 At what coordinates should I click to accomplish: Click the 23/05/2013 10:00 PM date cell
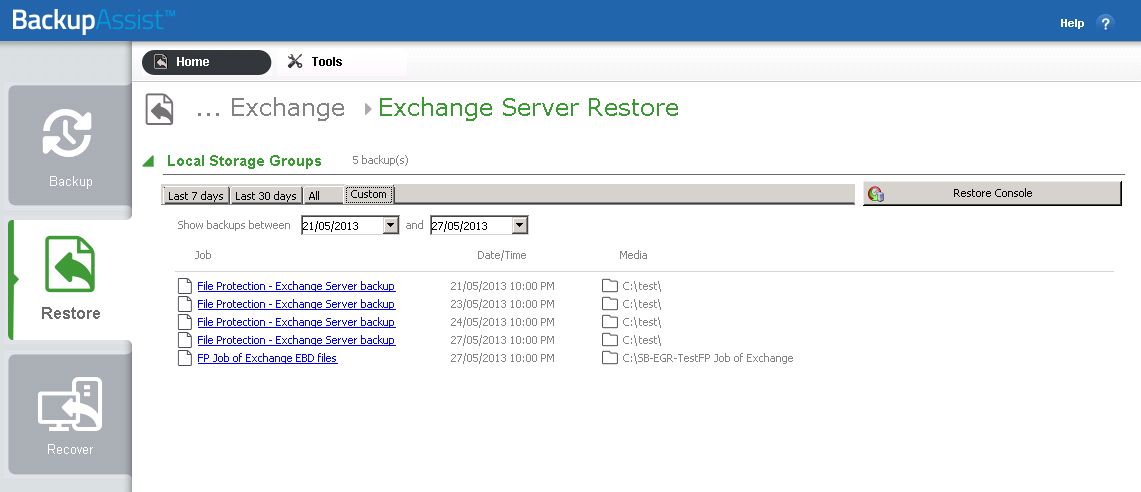click(502, 304)
